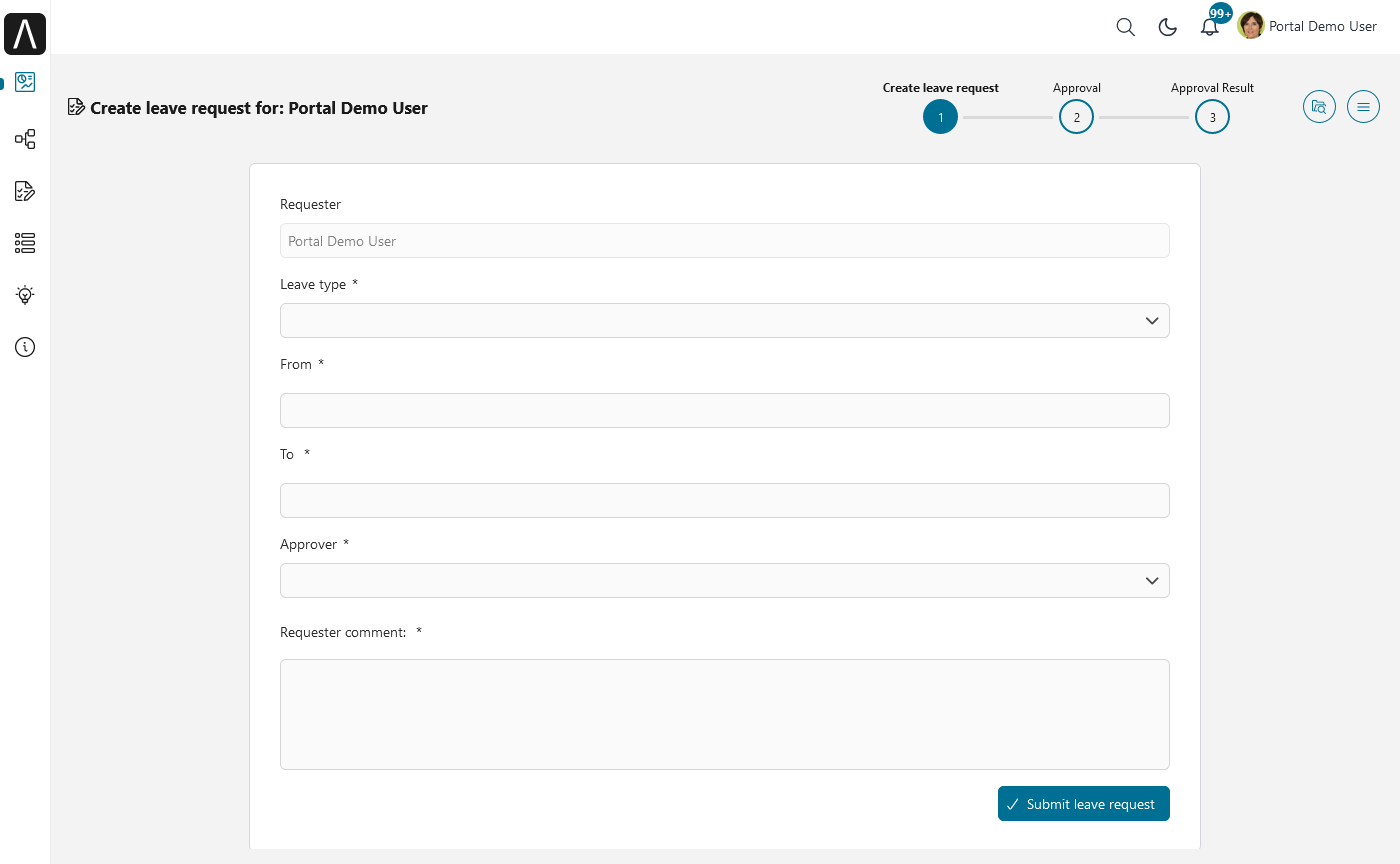Open the case list sidebar icon

25,243
